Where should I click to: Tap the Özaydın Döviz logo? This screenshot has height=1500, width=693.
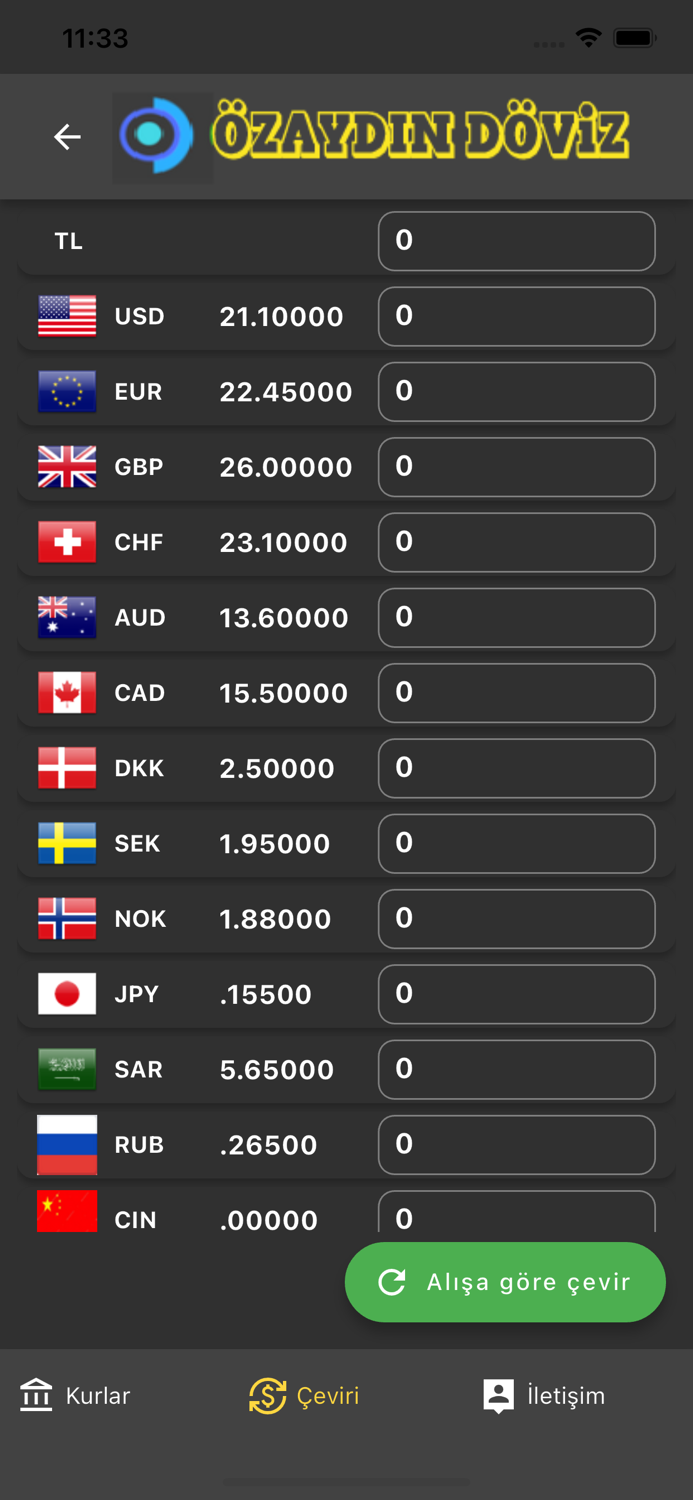372,137
